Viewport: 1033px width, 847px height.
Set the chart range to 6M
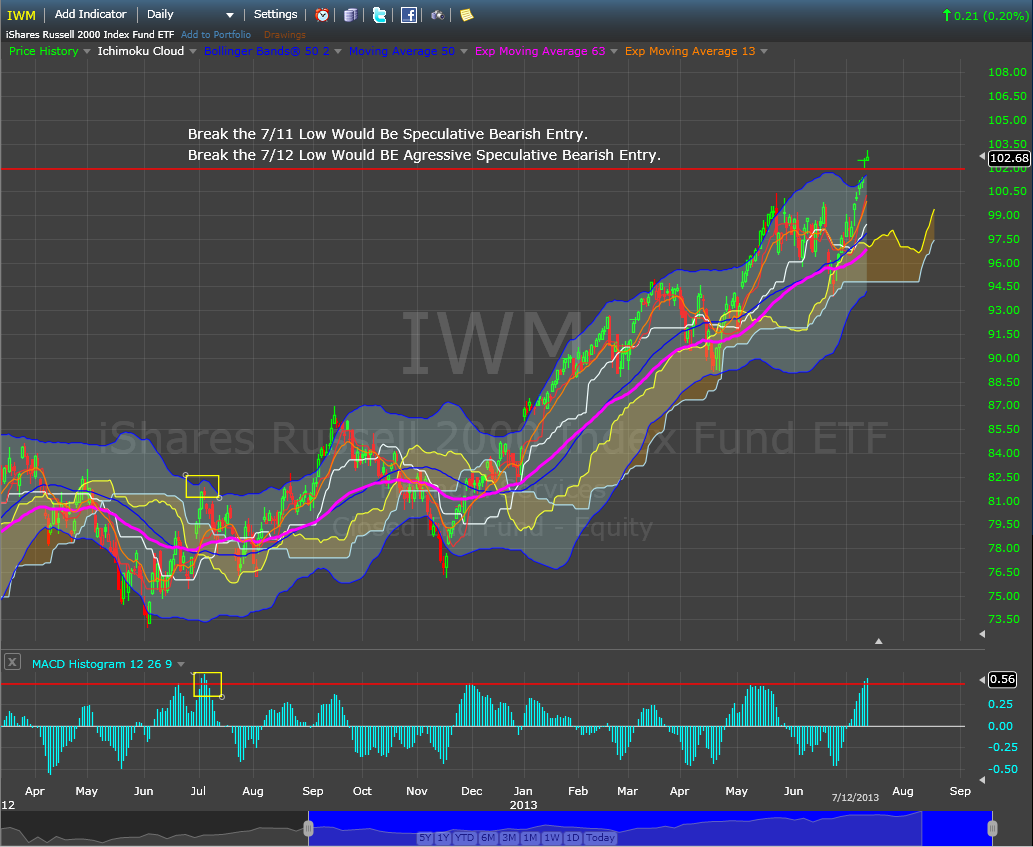[488, 838]
